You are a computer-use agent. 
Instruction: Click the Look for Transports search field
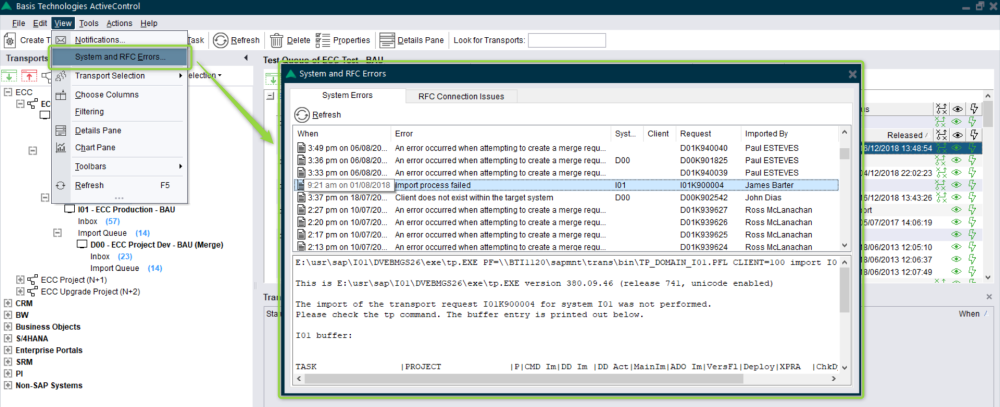(x=566, y=40)
